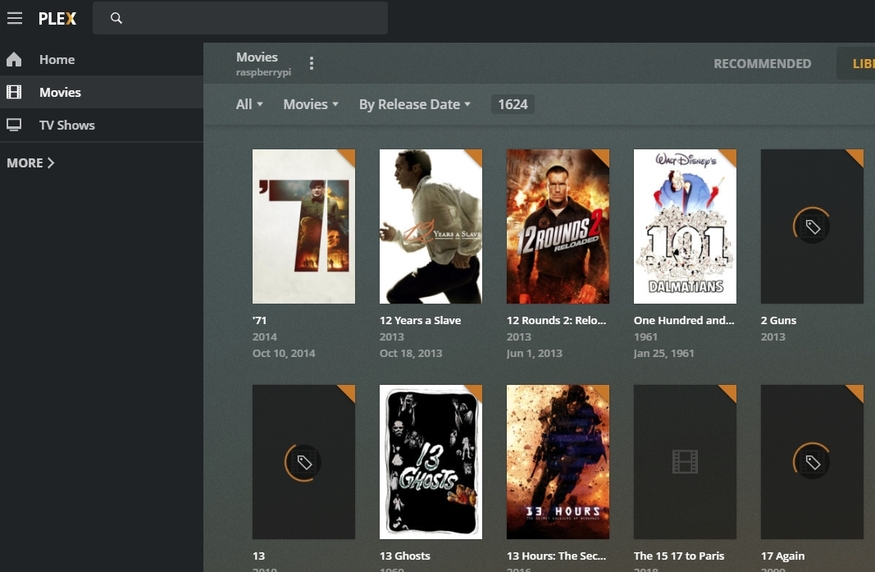Open TV Shows in the sidebar
This screenshot has width=875, height=572.
[x=102, y=125]
